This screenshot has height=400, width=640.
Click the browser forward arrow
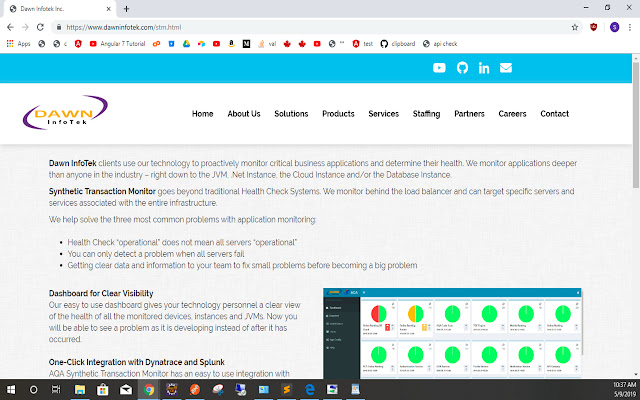point(25,27)
